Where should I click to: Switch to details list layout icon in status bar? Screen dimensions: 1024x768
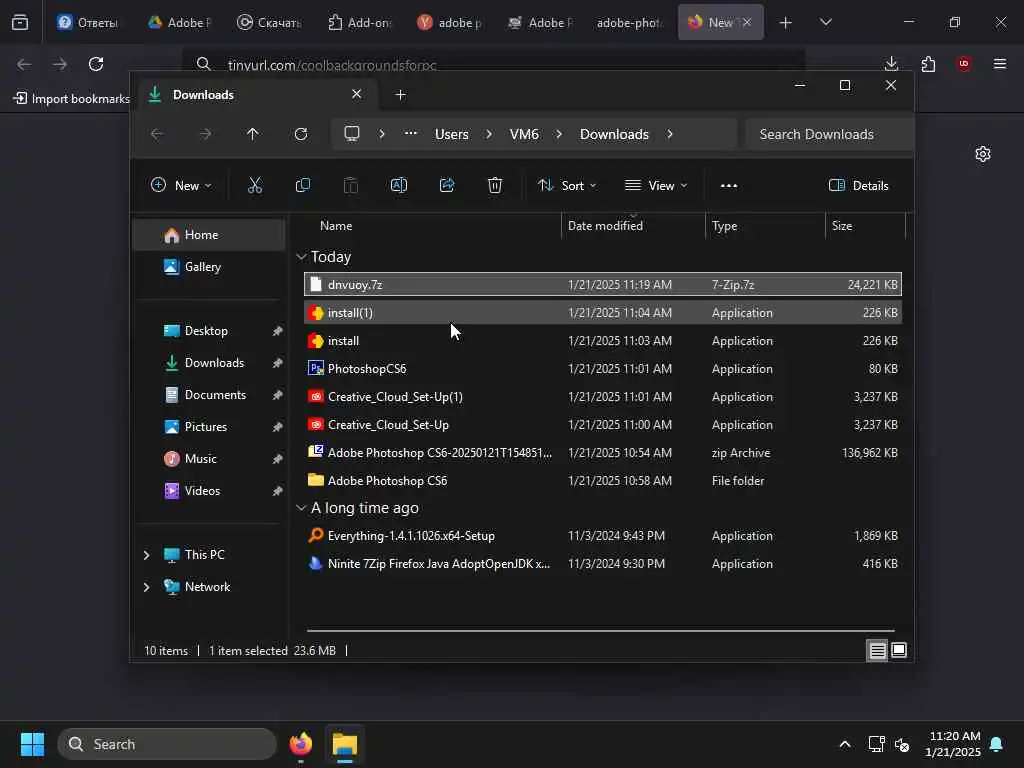[877, 650]
